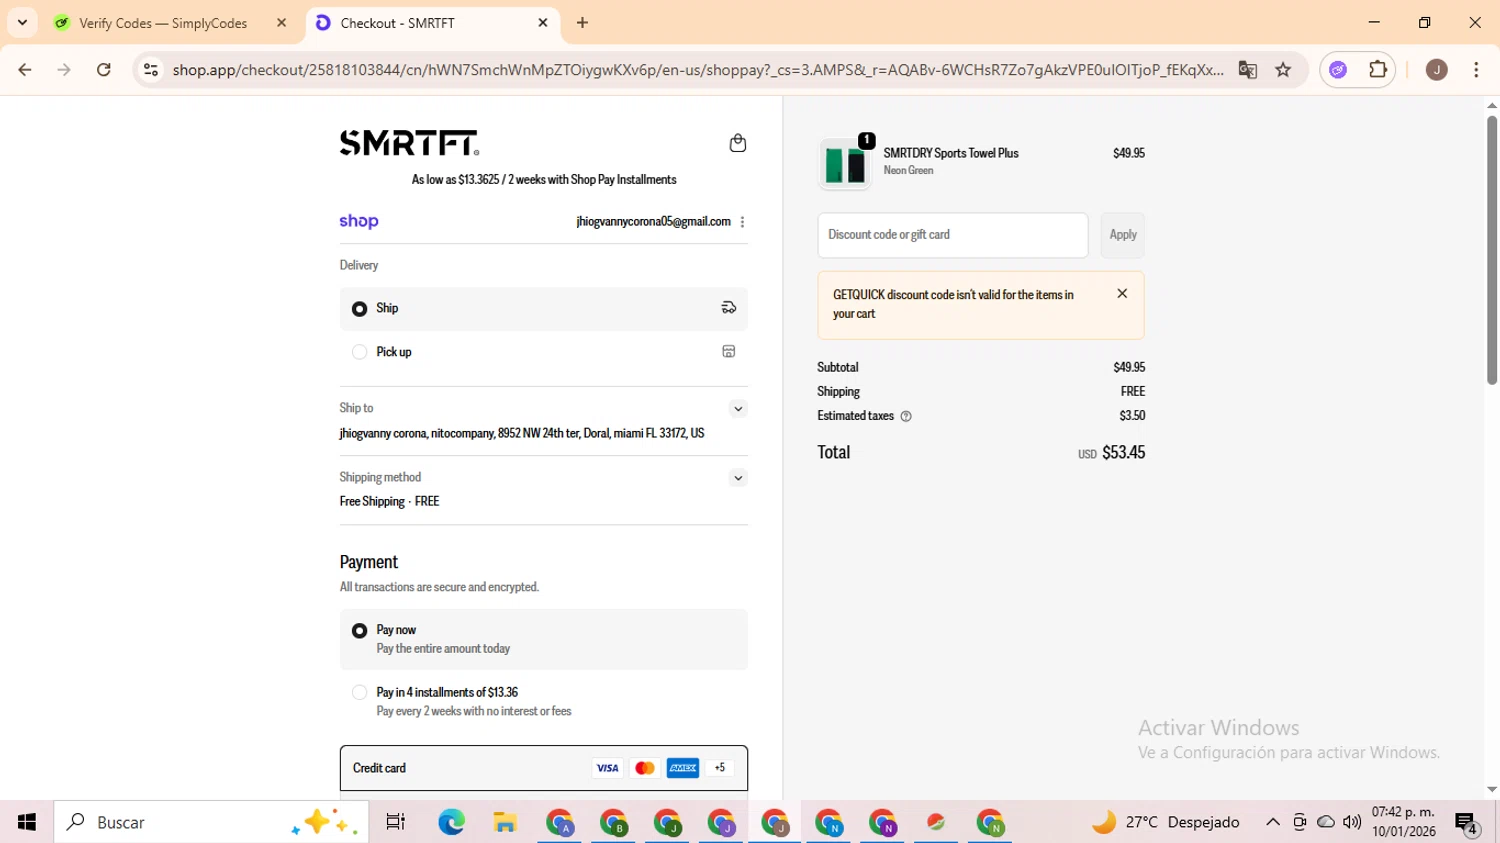The height and width of the screenshot is (843, 1500).
Task: Click the SMRTFT store logo
Action: pos(409,143)
